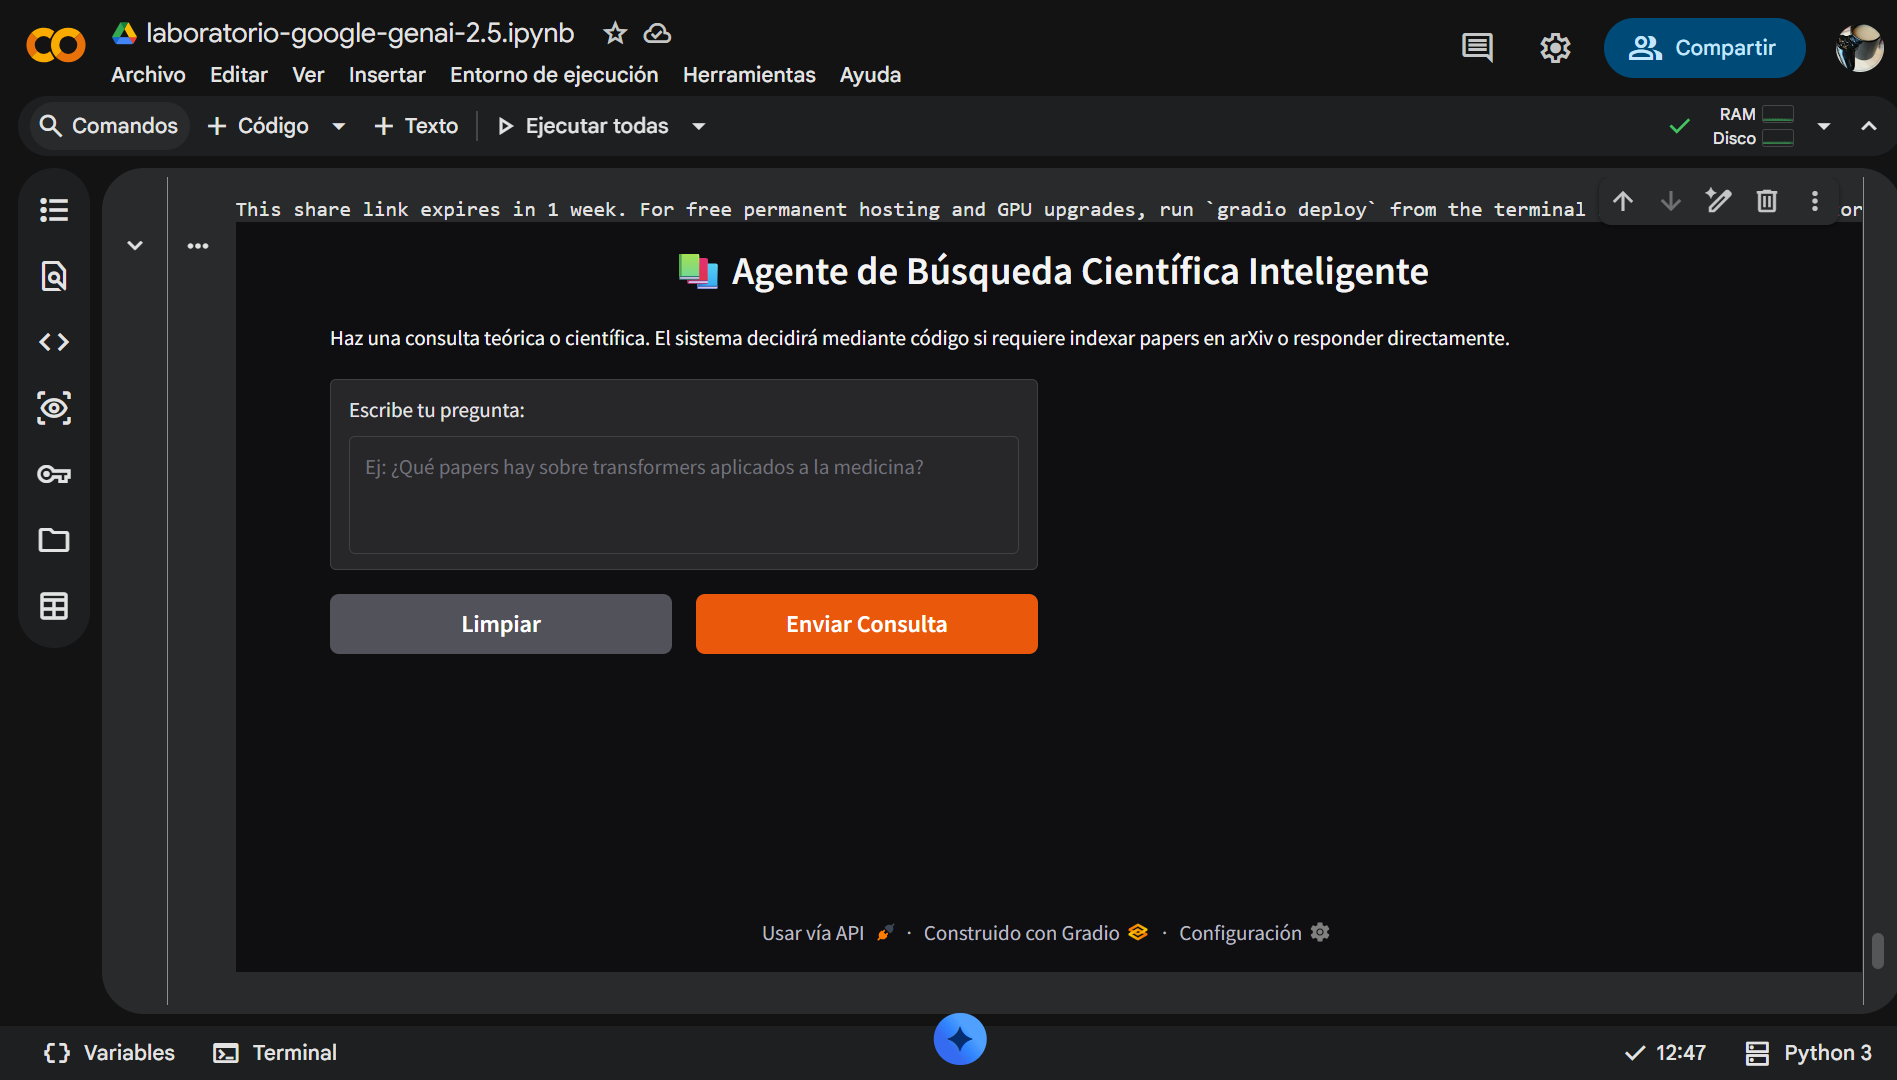Open the Ver menu

point(308,75)
